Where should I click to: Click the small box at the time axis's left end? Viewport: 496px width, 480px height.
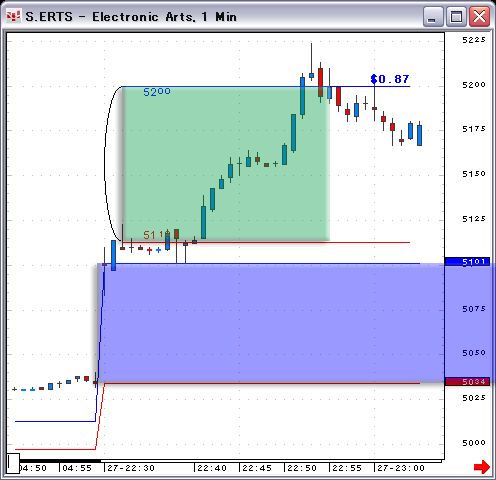13,463
